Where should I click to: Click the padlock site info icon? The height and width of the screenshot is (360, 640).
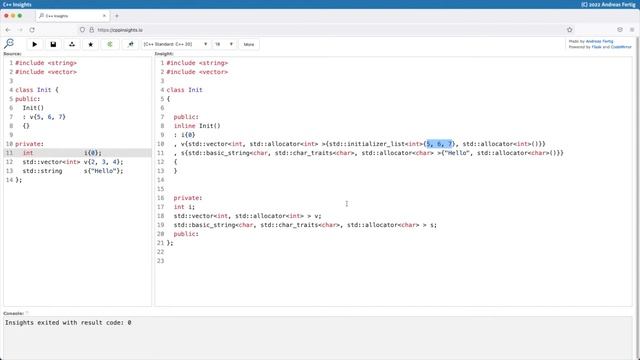click(92, 30)
